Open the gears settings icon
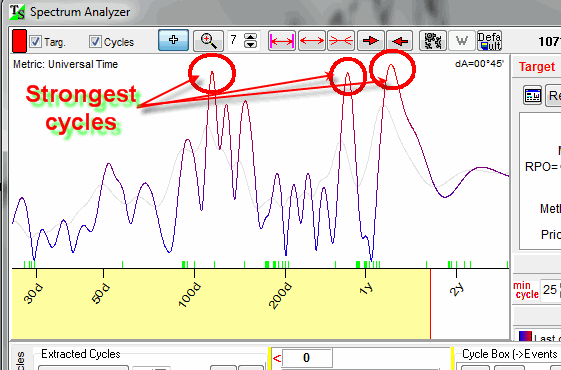561x370 pixels. [433, 40]
